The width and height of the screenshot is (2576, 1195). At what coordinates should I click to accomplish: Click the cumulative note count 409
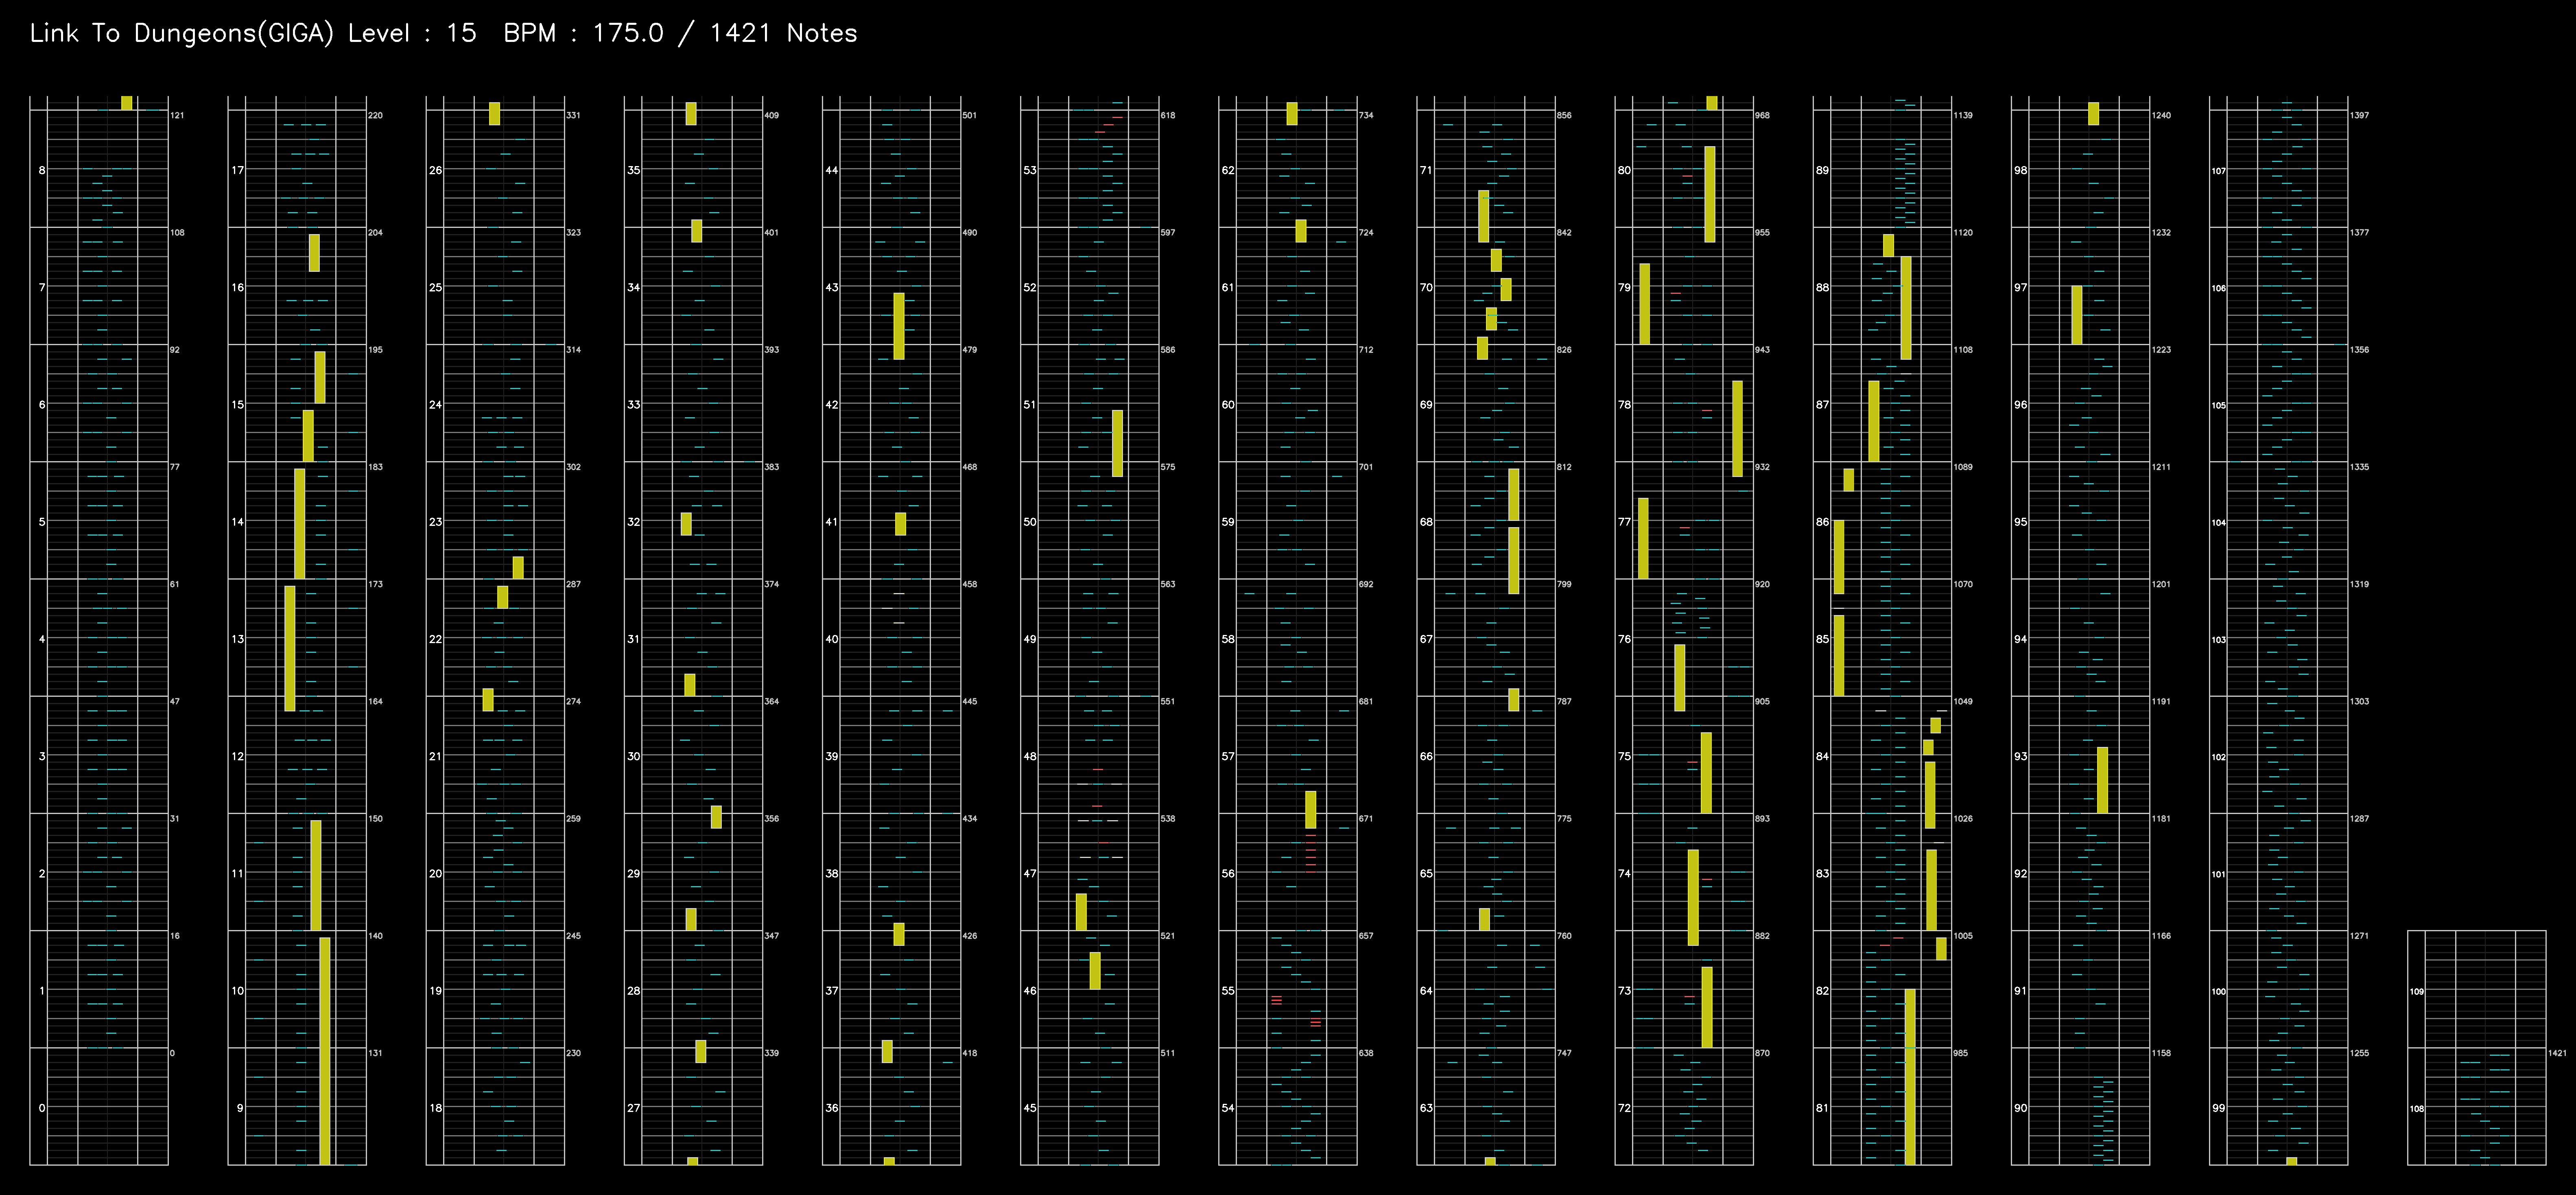[x=771, y=116]
